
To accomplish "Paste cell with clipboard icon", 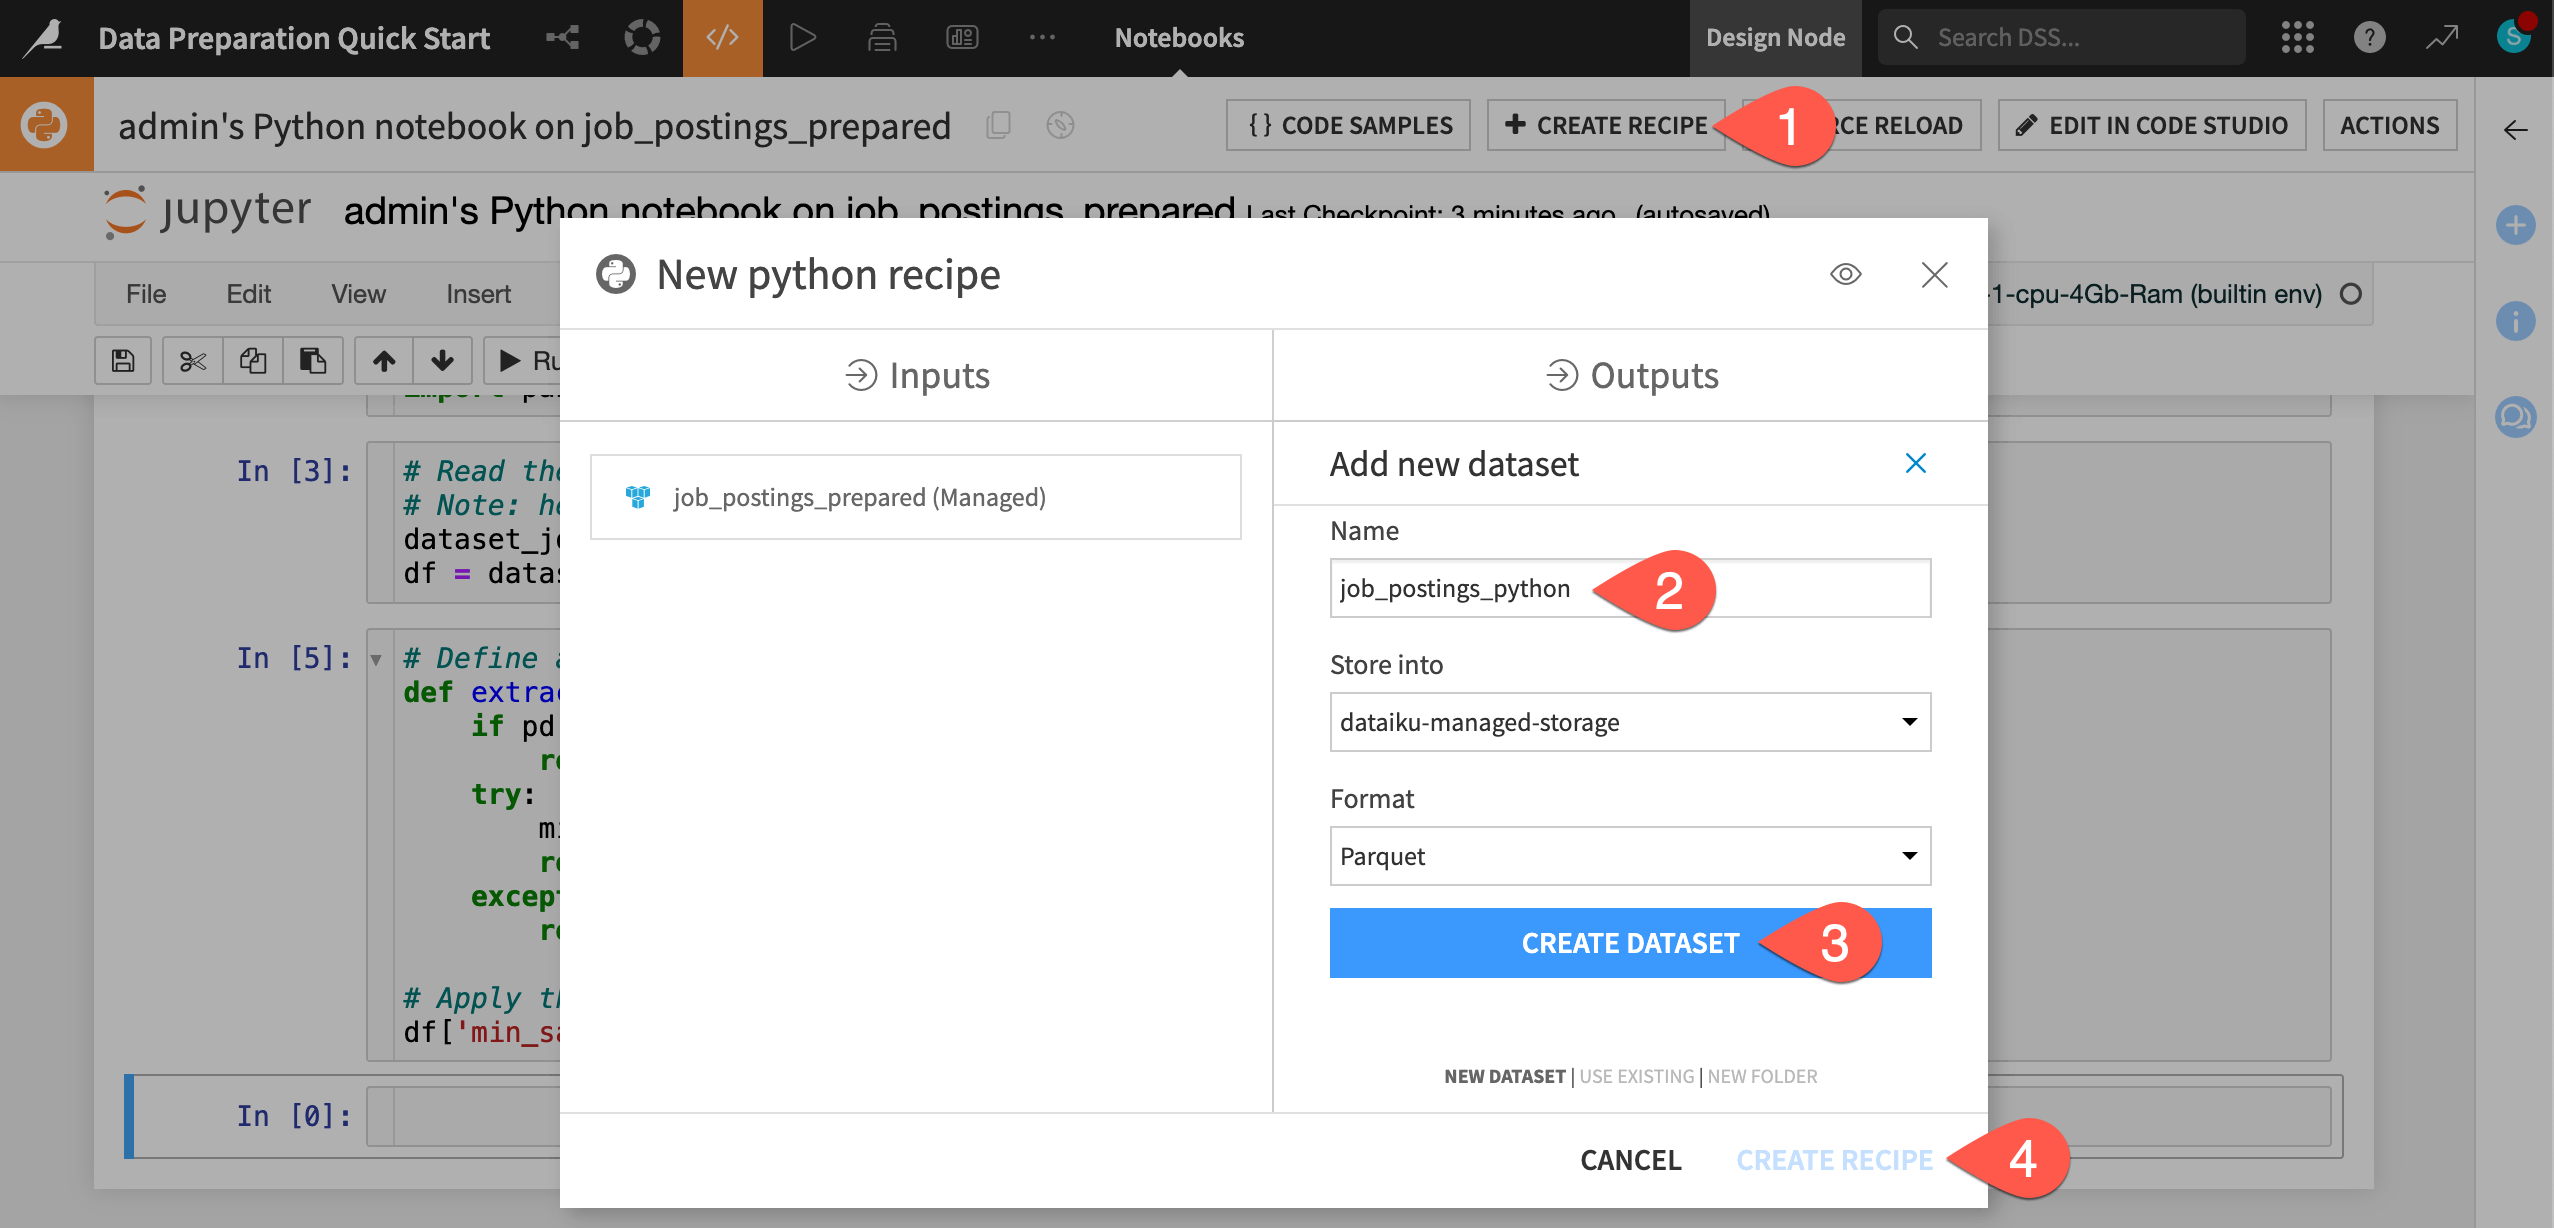I will click(313, 360).
